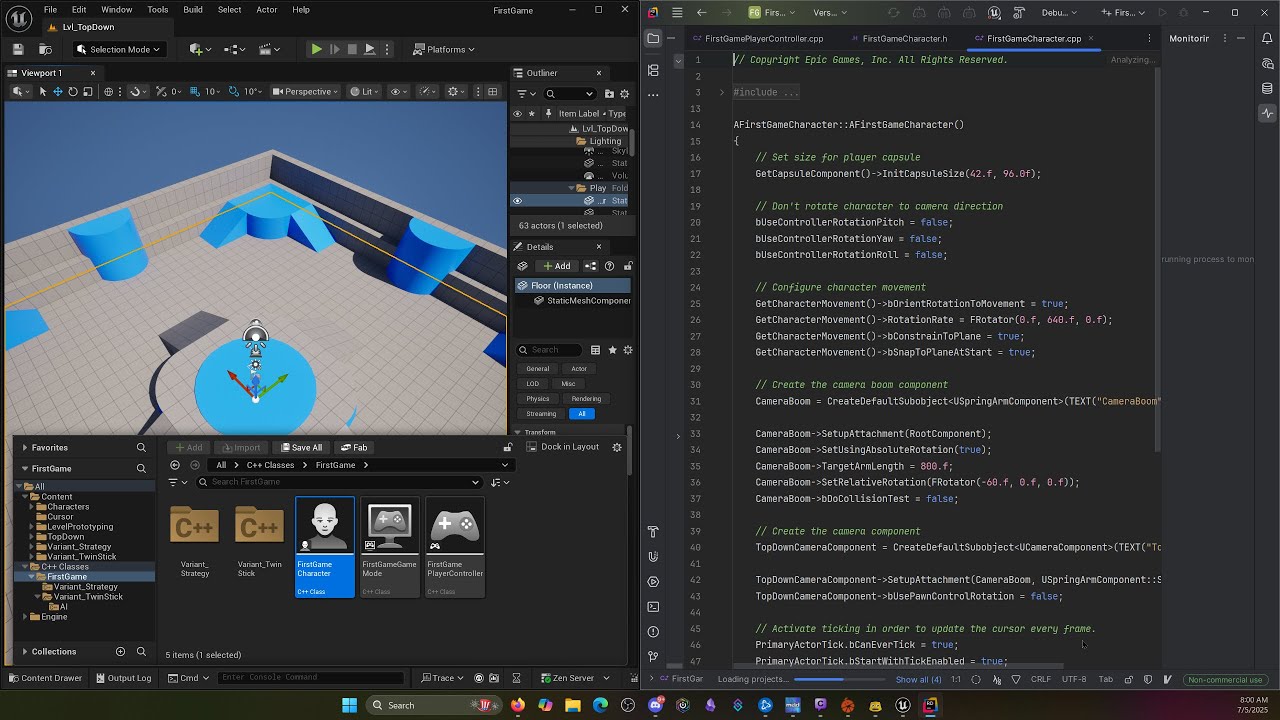The width and height of the screenshot is (1280, 720).
Task: Select the translate gizmo tool in viewport
Action: pyautogui.click(x=58, y=91)
